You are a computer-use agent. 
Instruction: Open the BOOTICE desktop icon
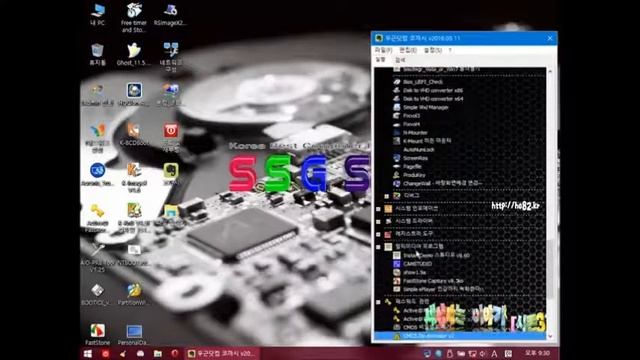pyautogui.click(x=97, y=295)
